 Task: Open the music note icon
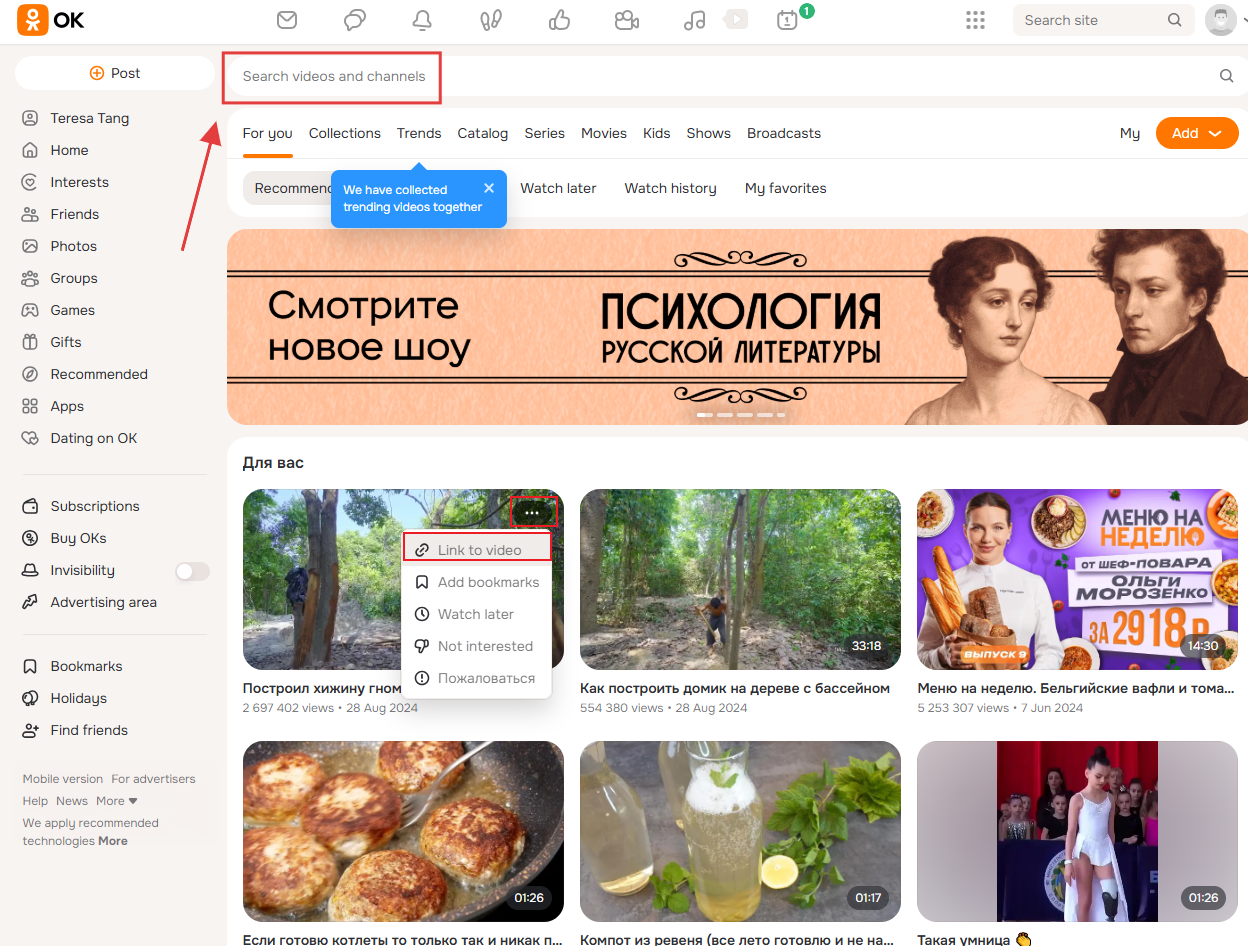(694, 20)
